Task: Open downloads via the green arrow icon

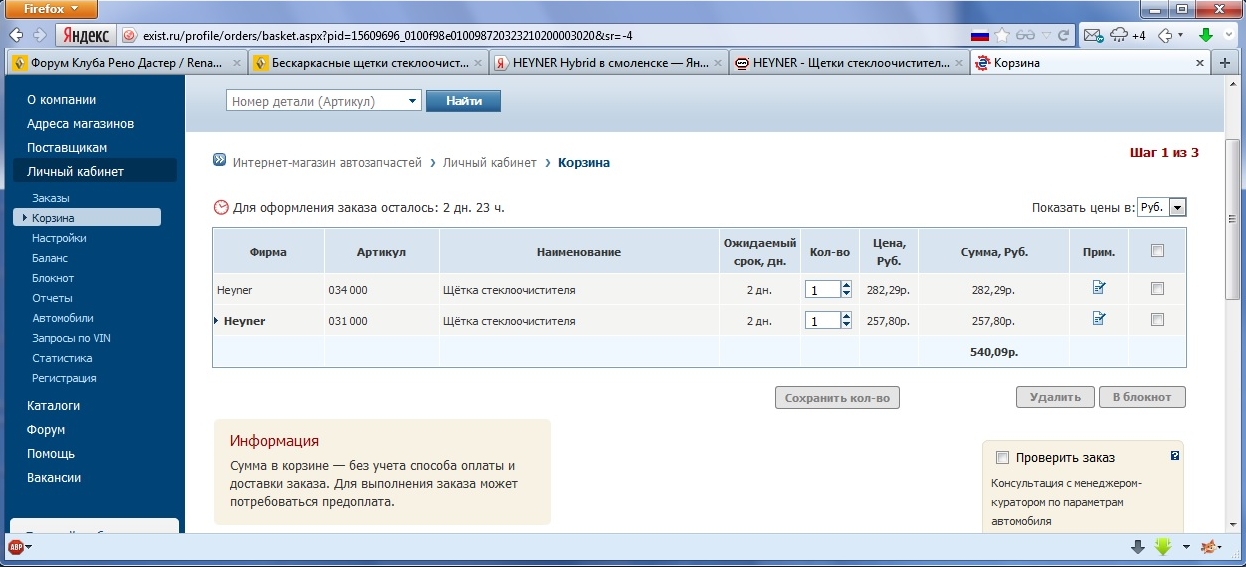Action: [1206, 36]
